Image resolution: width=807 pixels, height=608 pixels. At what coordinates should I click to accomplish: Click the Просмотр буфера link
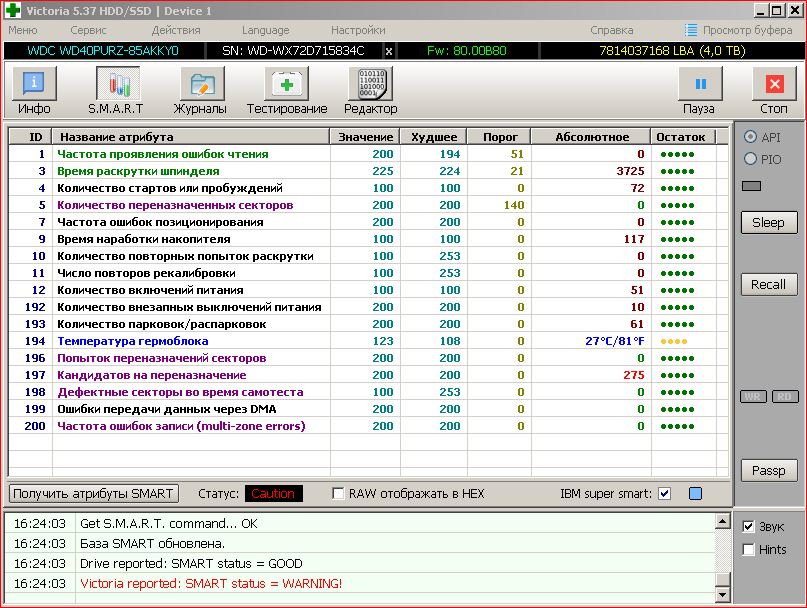[747, 30]
